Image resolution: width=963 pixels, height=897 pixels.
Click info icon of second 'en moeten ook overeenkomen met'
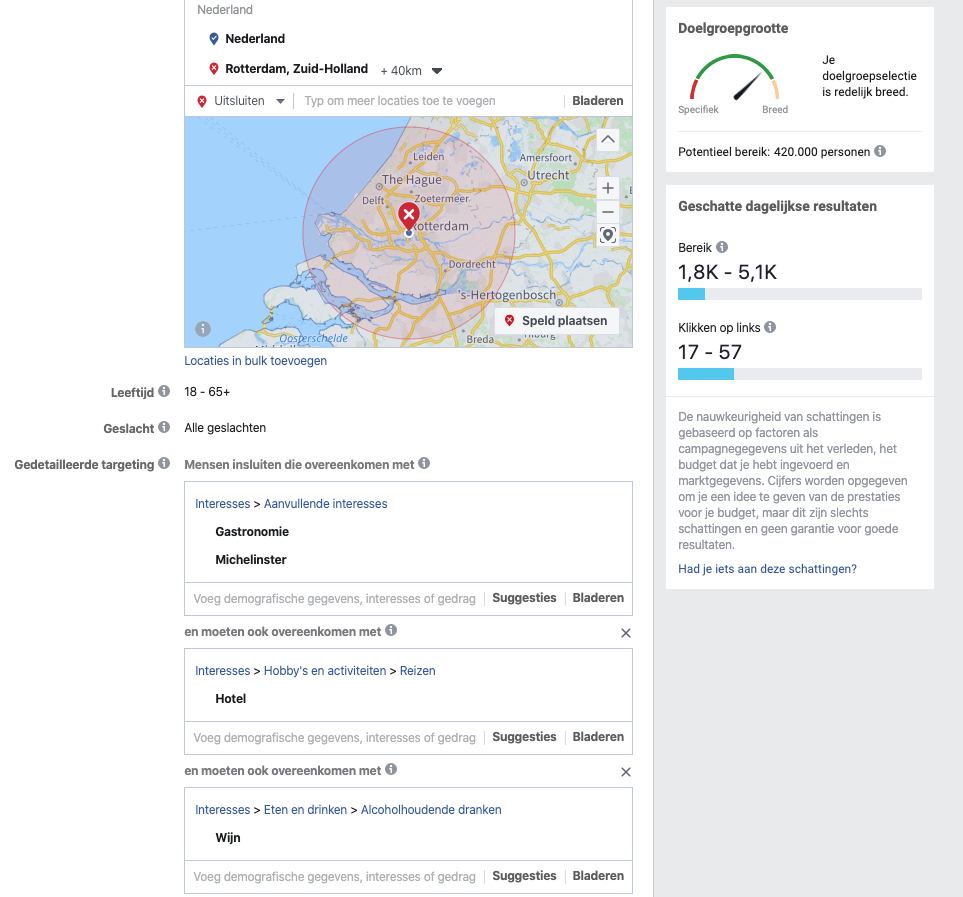pos(391,769)
